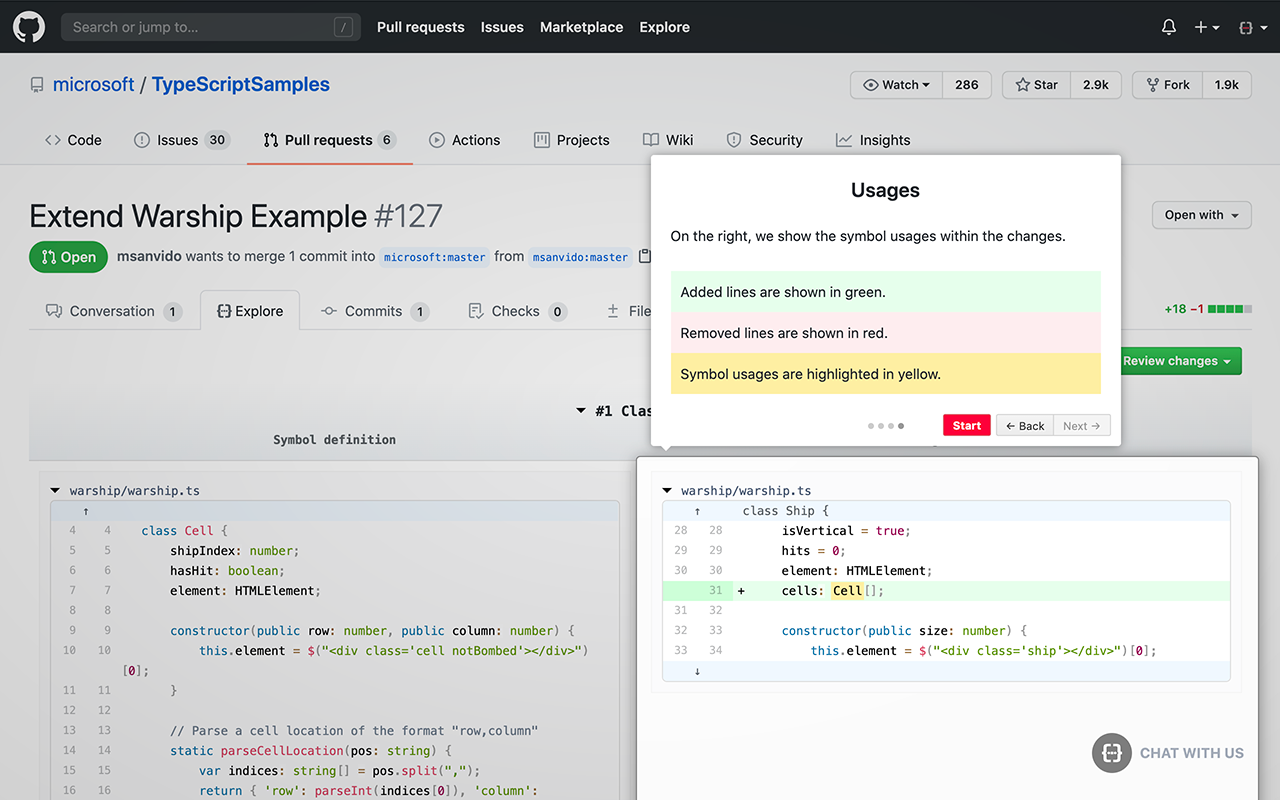Click the msanvido:master head branch
The height and width of the screenshot is (800, 1280).
[x=580, y=257]
